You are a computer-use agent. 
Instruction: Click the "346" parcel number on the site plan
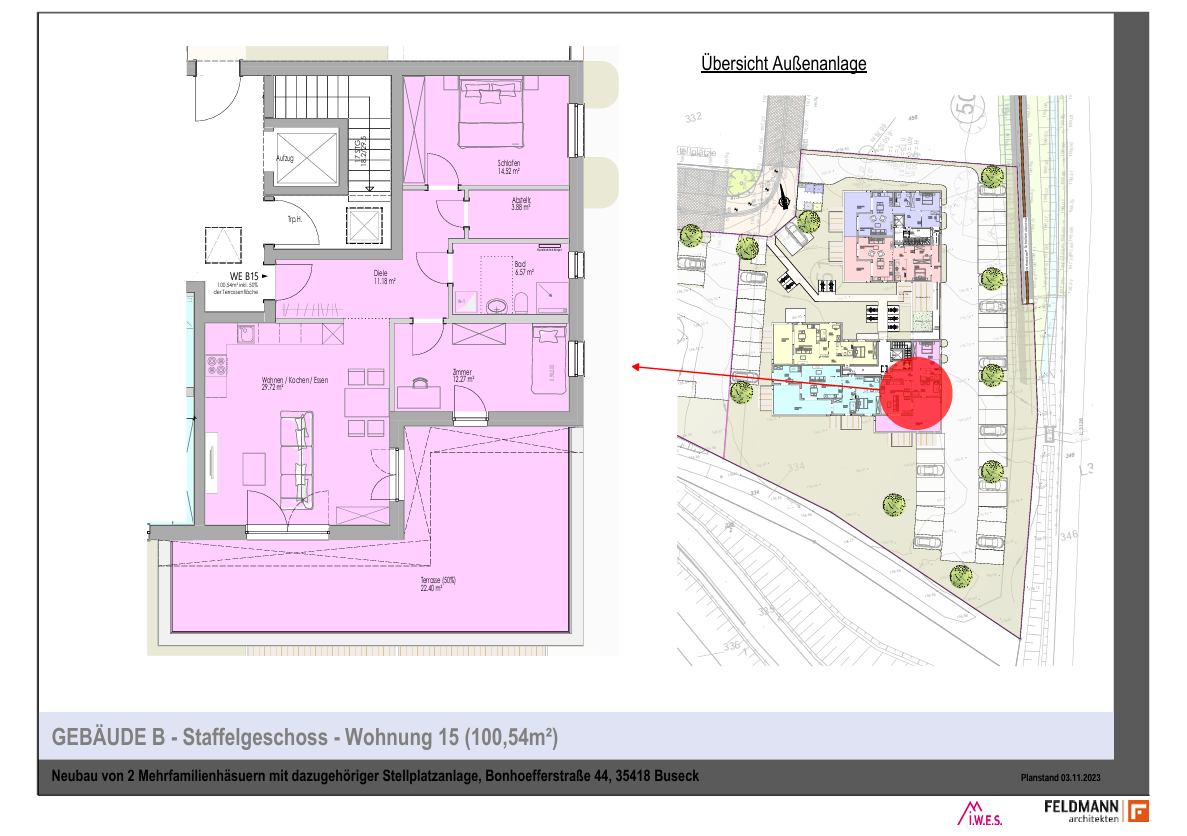1068,535
